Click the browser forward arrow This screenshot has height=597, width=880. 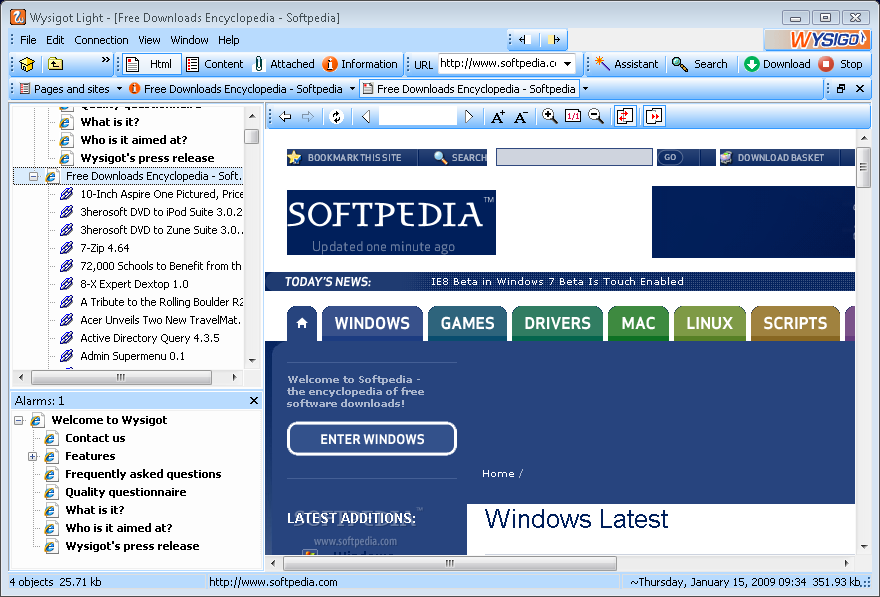tap(308, 117)
